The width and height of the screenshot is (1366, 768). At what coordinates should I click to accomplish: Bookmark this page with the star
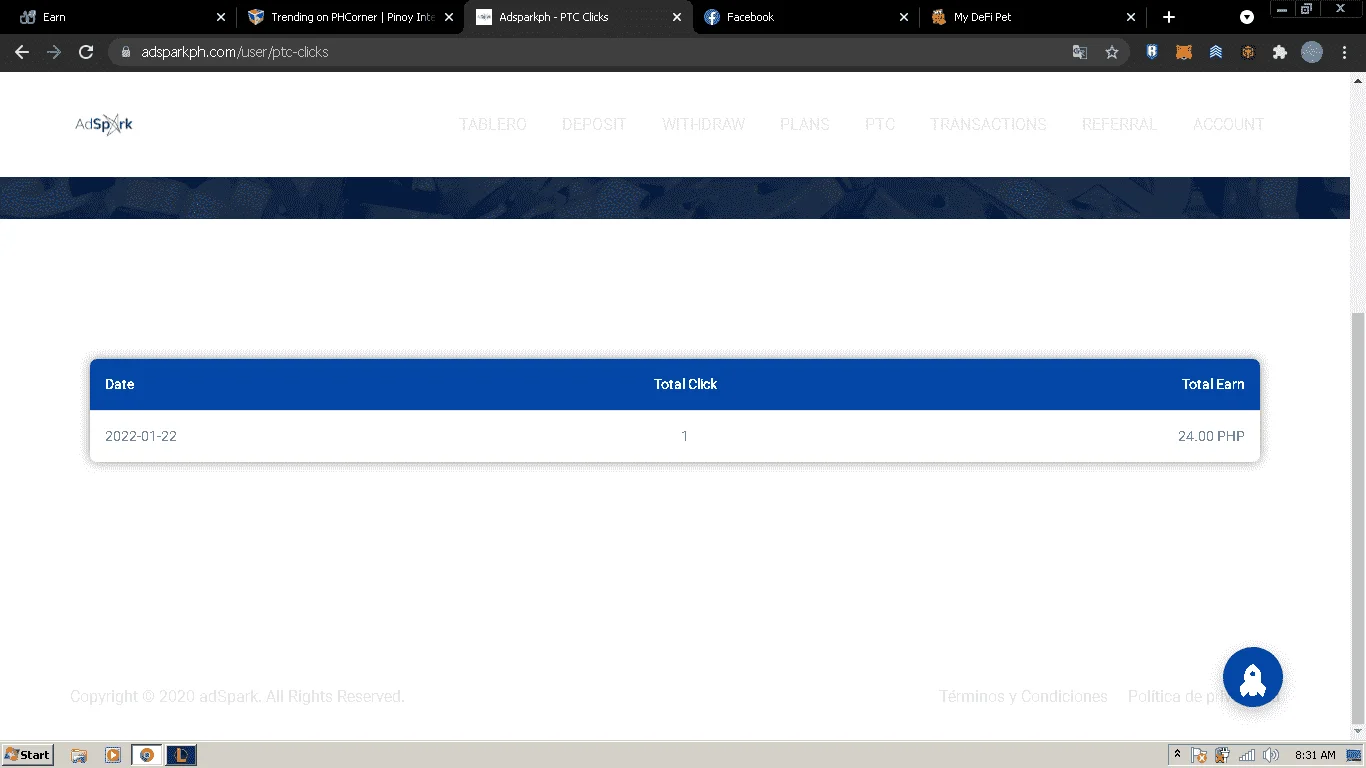[x=1112, y=52]
